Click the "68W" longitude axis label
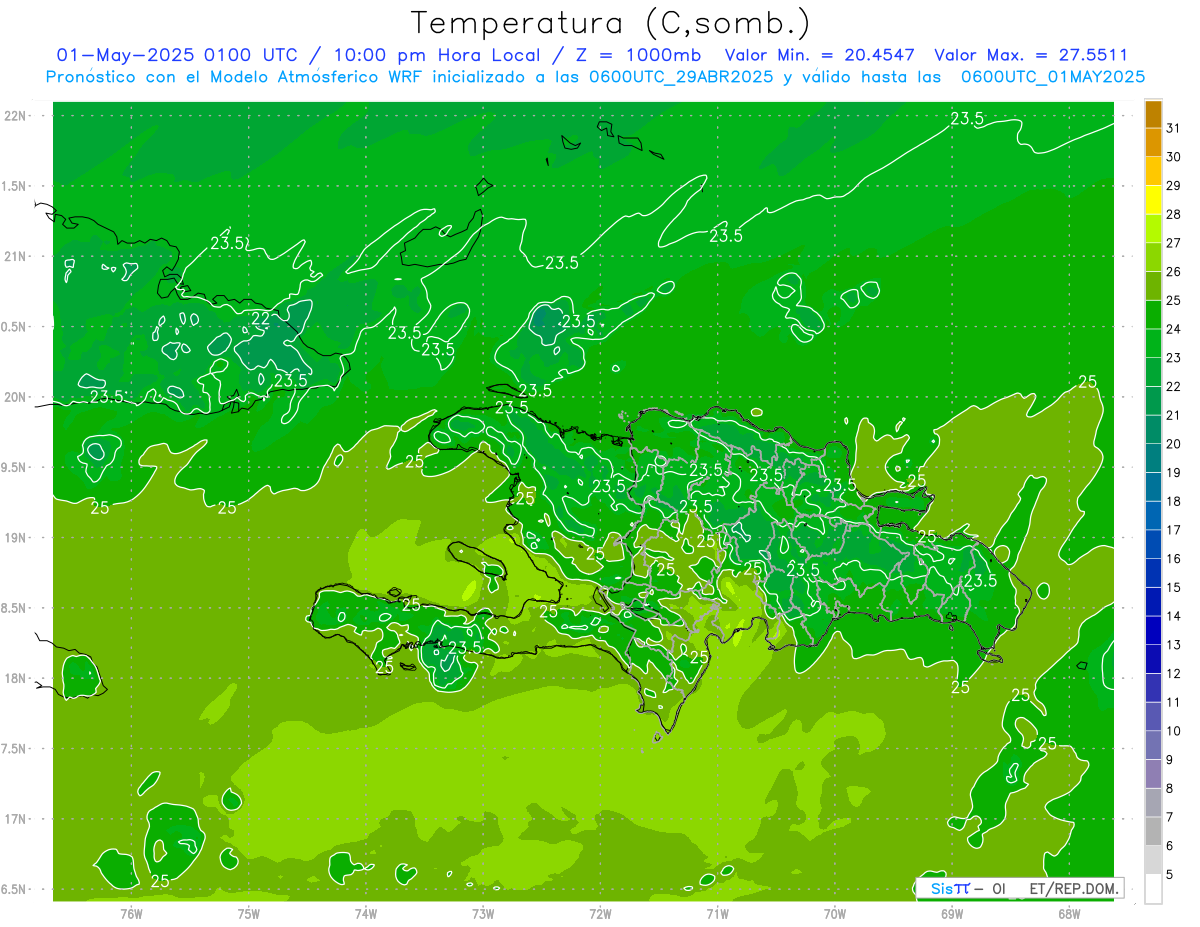 coord(1068,913)
